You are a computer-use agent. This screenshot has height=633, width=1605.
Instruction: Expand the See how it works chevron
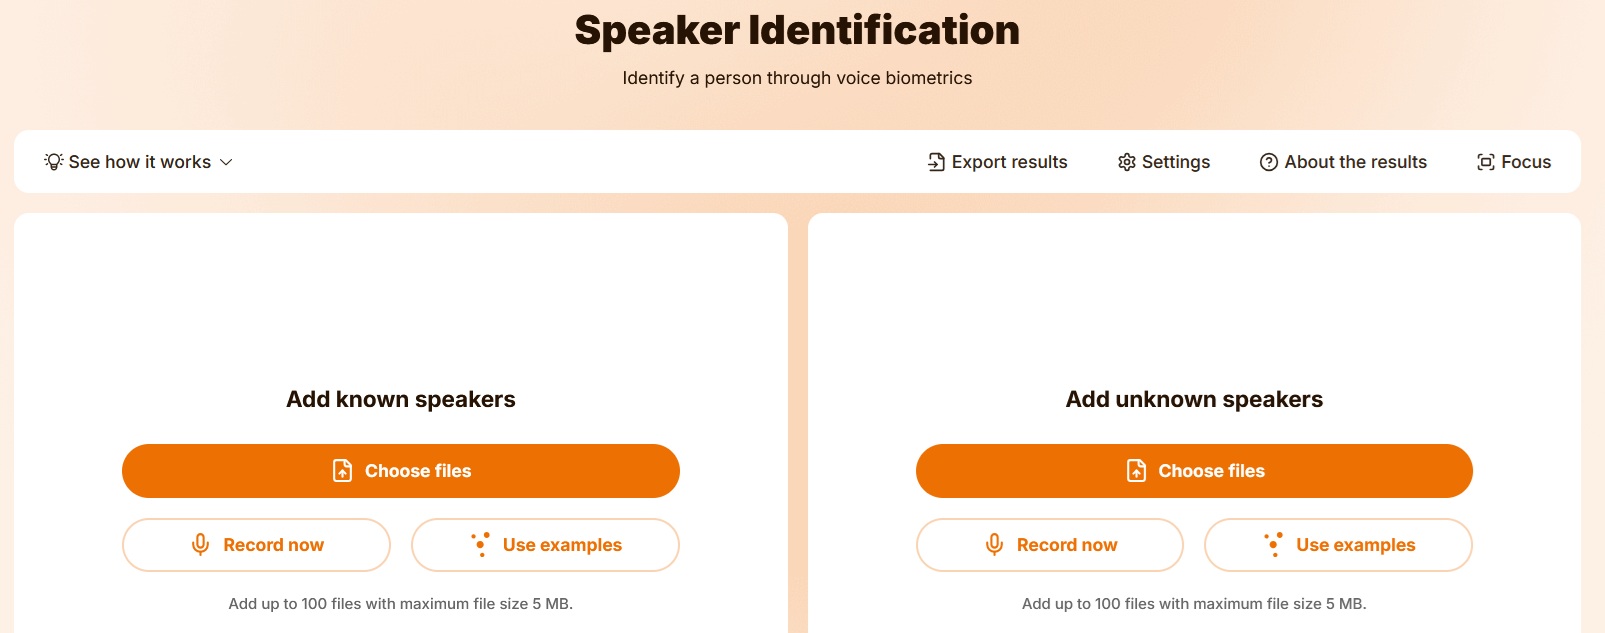(x=226, y=162)
